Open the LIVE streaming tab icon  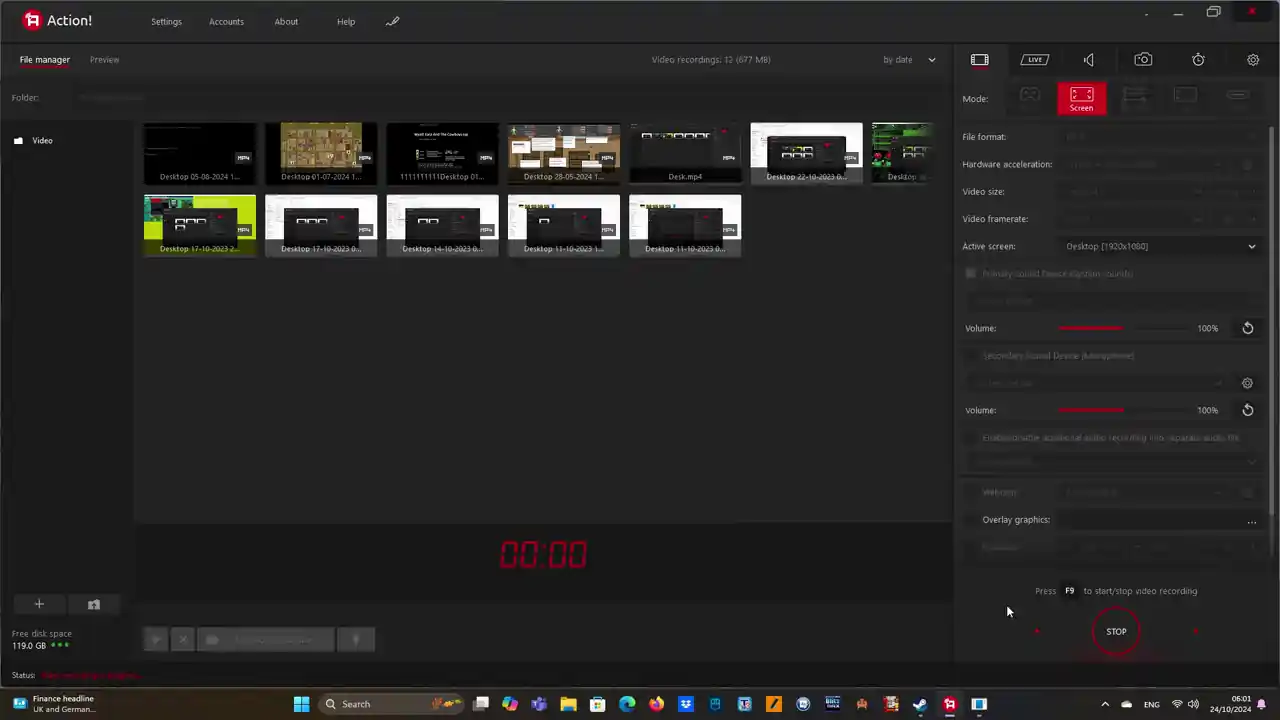[x=1034, y=60]
